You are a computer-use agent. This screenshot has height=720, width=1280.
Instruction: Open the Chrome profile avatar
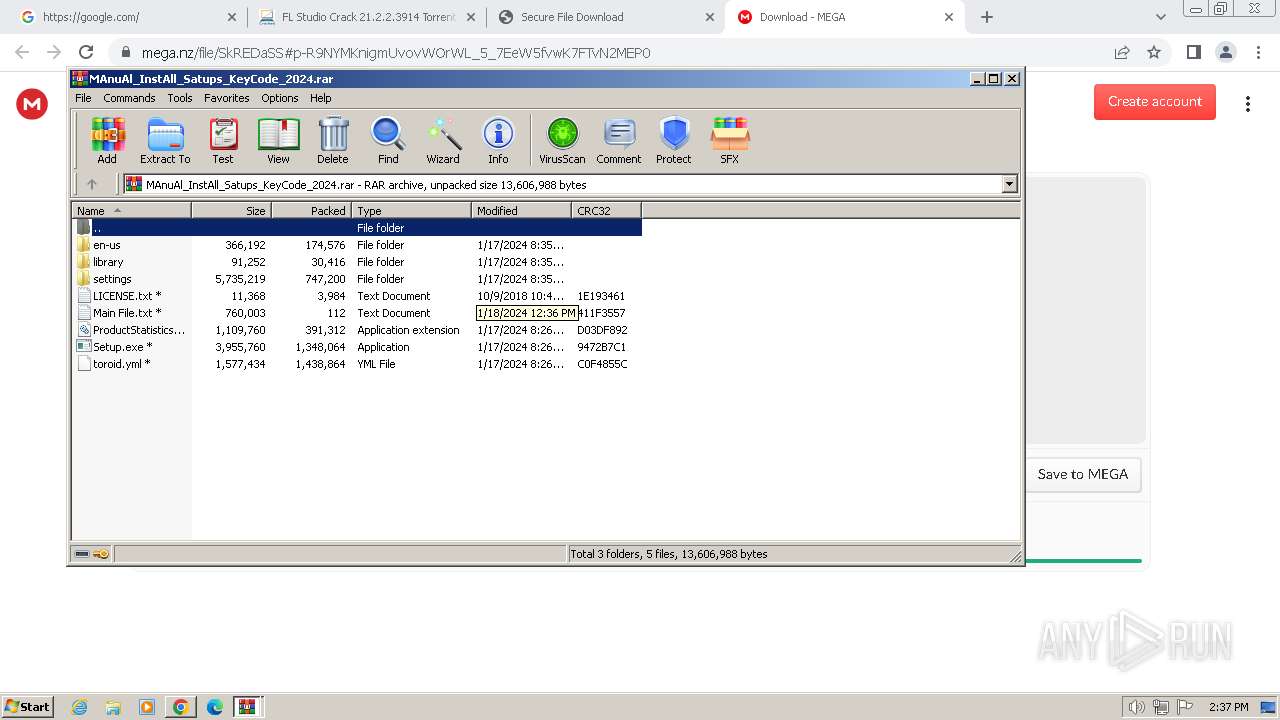(1226, 52)
